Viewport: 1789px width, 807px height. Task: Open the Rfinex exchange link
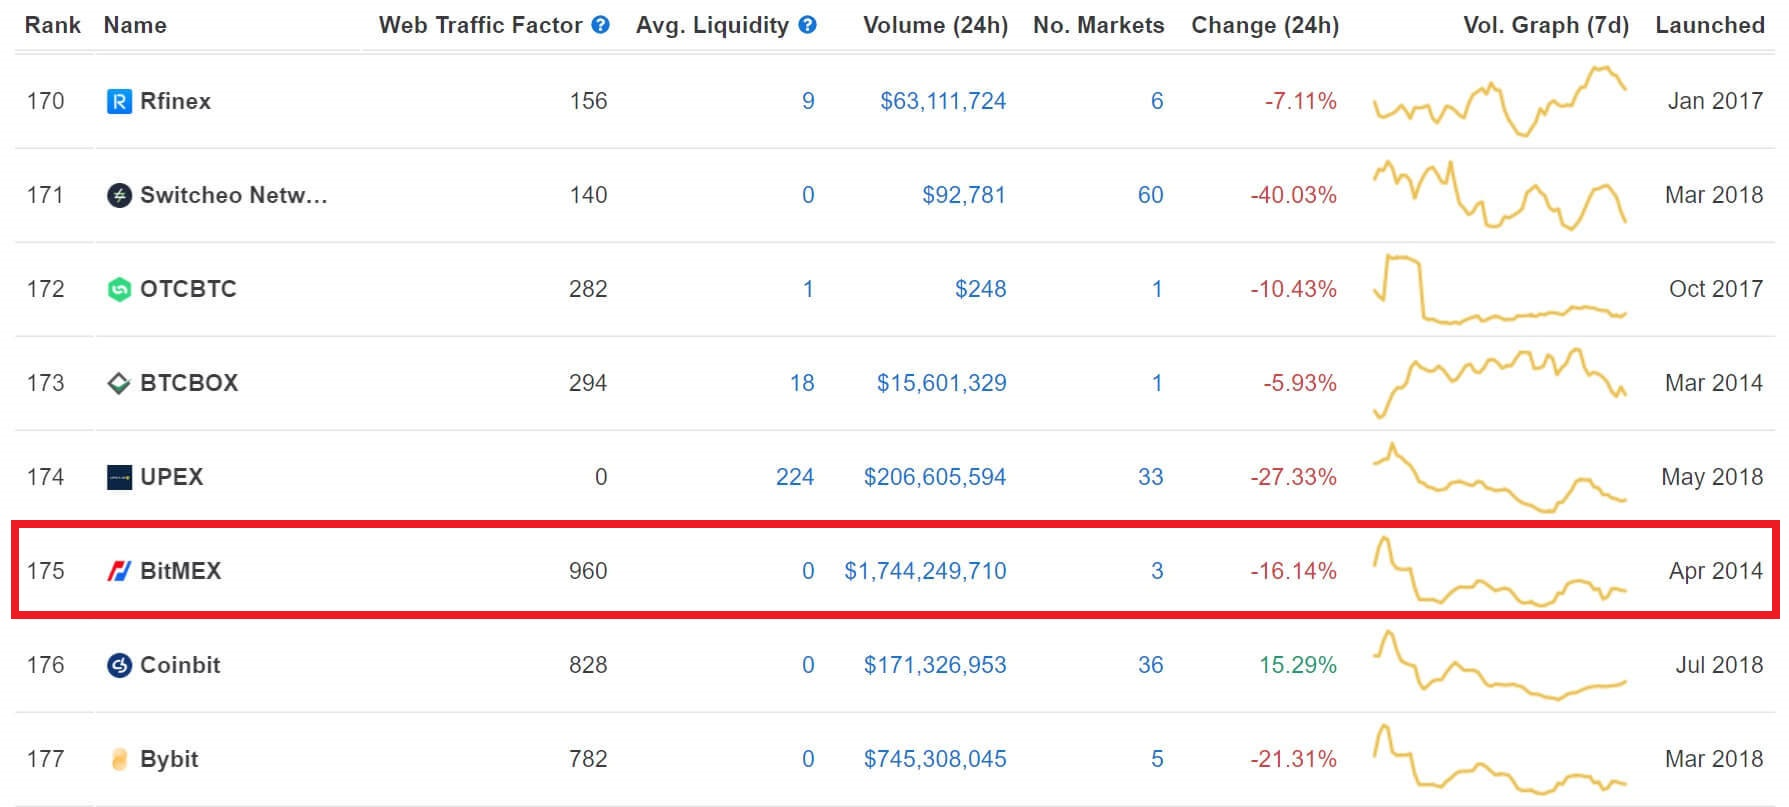[175, 101]
